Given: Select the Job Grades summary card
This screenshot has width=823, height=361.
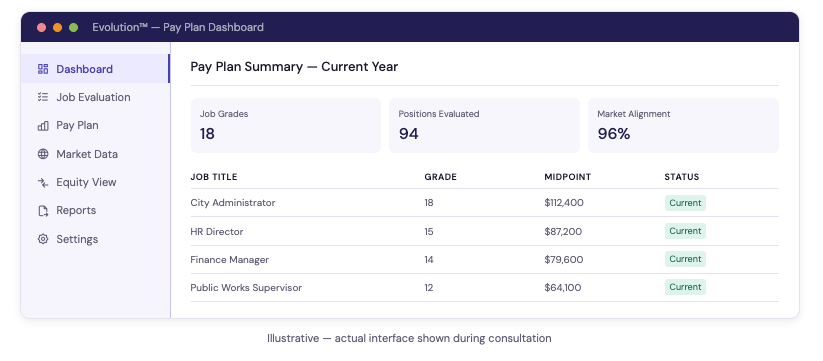Looking at the screenshot, I should pos(286,125).
